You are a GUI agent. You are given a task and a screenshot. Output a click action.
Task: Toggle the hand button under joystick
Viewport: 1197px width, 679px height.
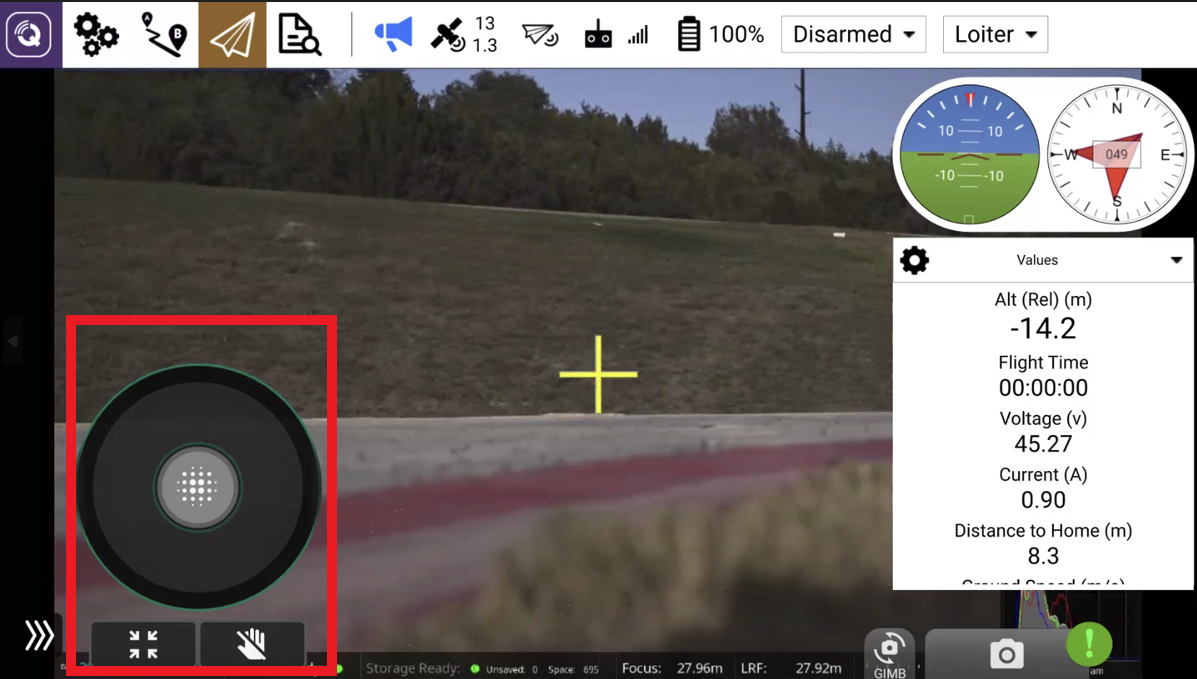[x=252, y=644]
